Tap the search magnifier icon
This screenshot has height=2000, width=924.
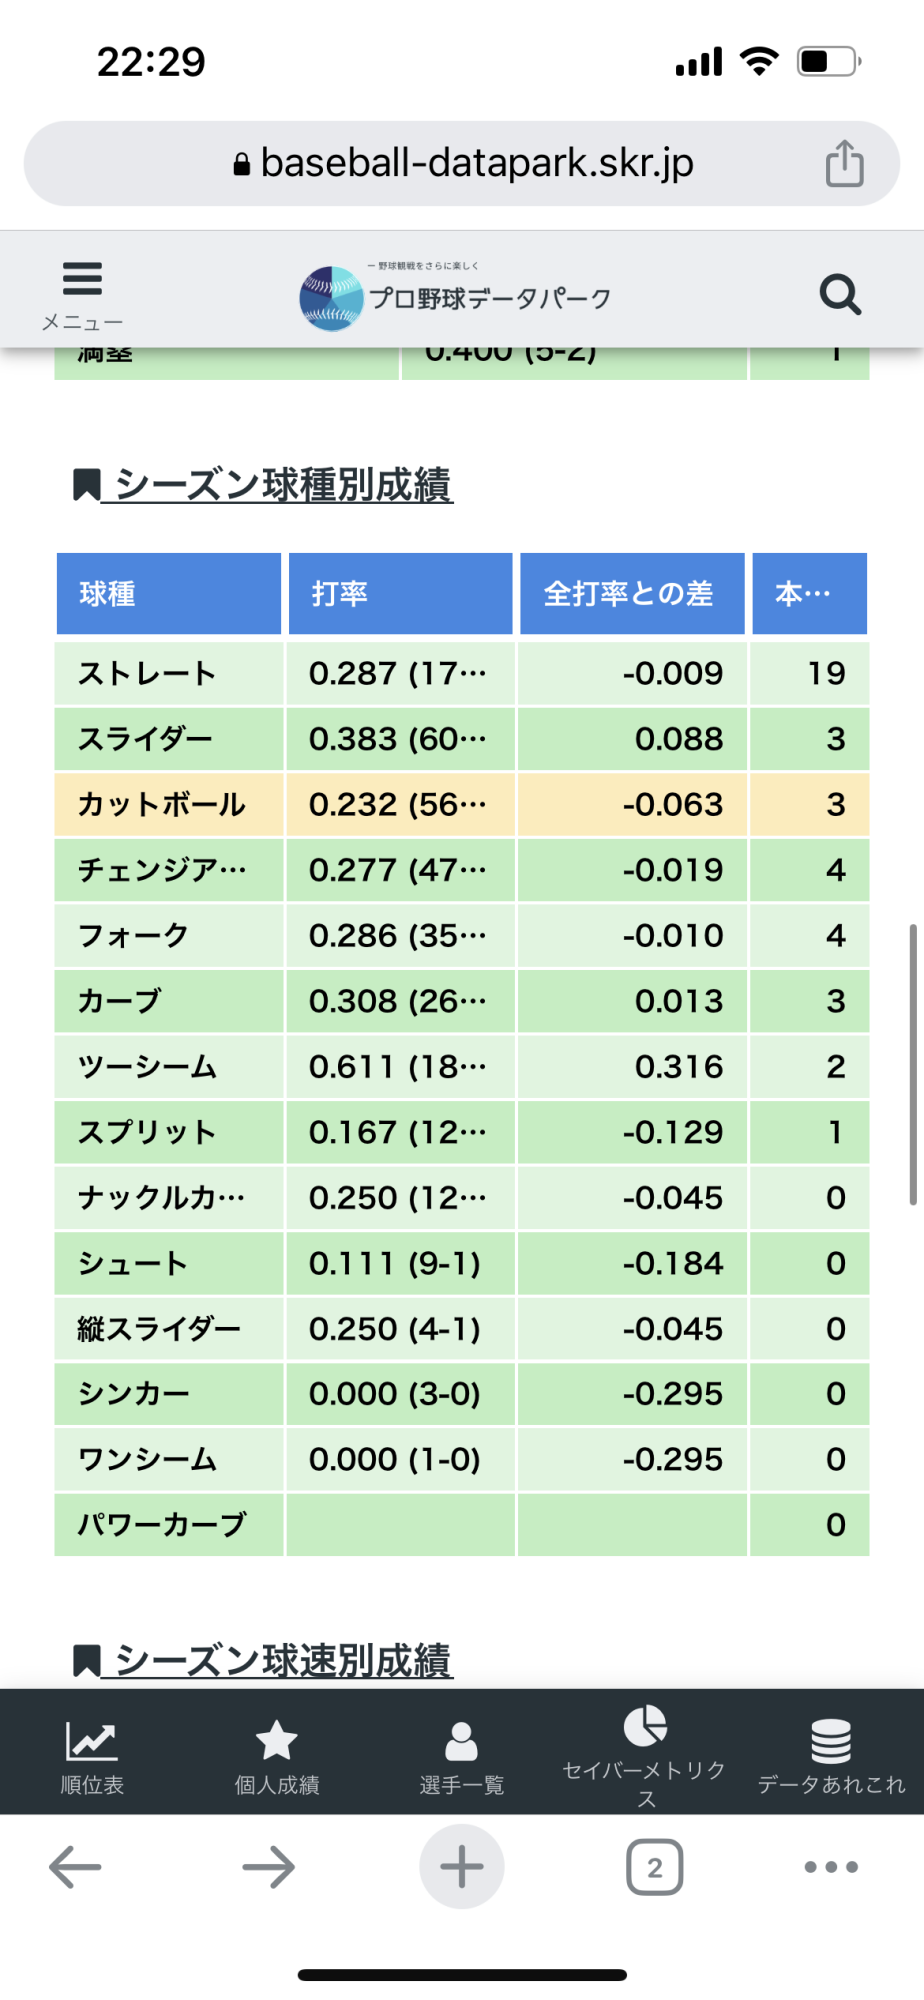[x=840, y=294]
